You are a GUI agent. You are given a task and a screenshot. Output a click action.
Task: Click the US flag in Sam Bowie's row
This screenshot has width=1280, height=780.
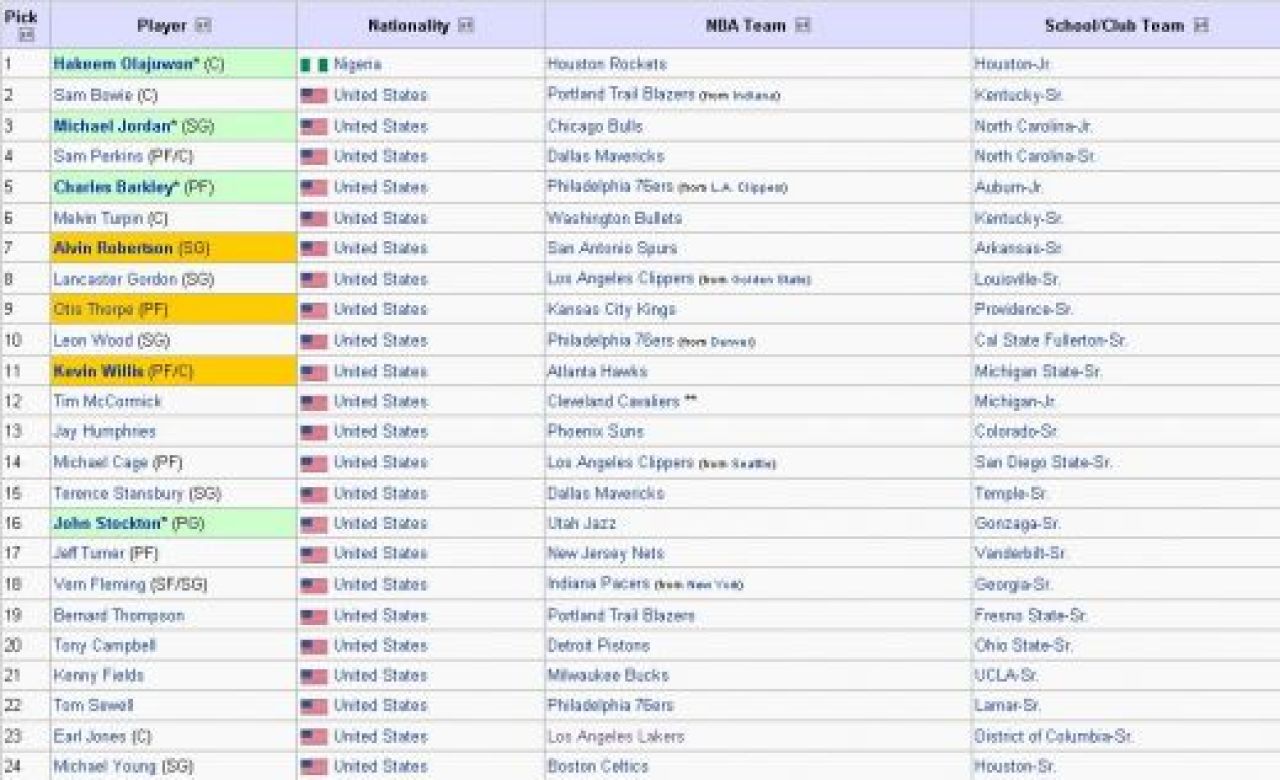[x=314, y=96]
